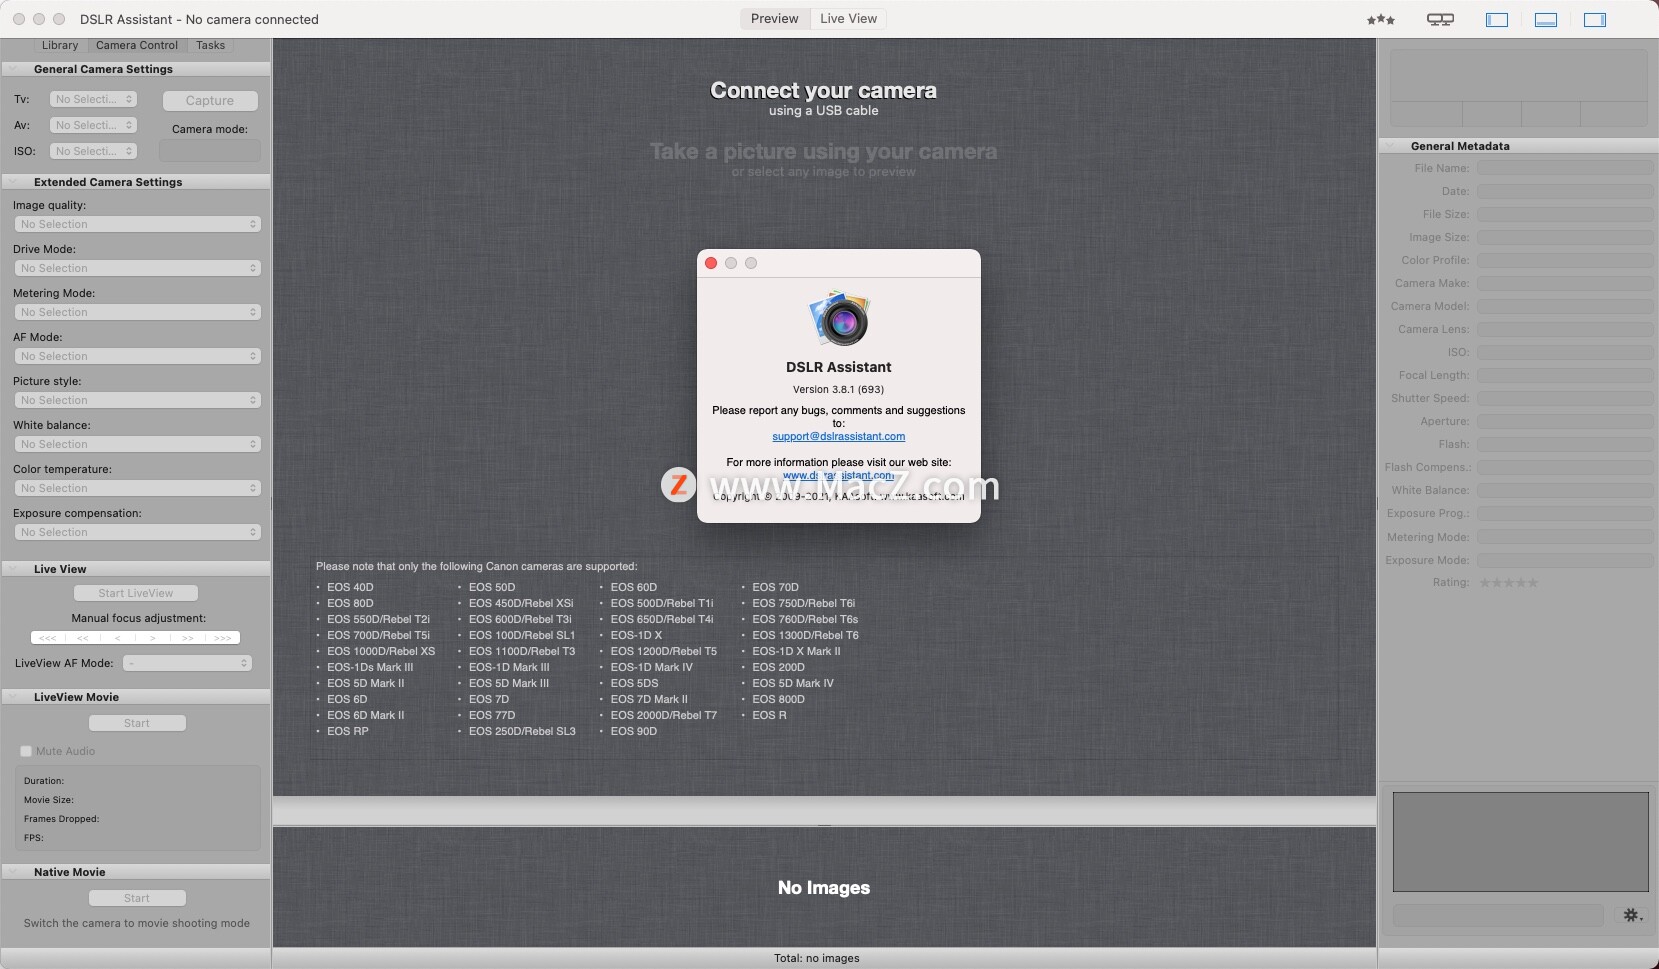Viewport: 1659px width, 969px height.
Task: Collapse the Live View section
Action: (14, 569)
